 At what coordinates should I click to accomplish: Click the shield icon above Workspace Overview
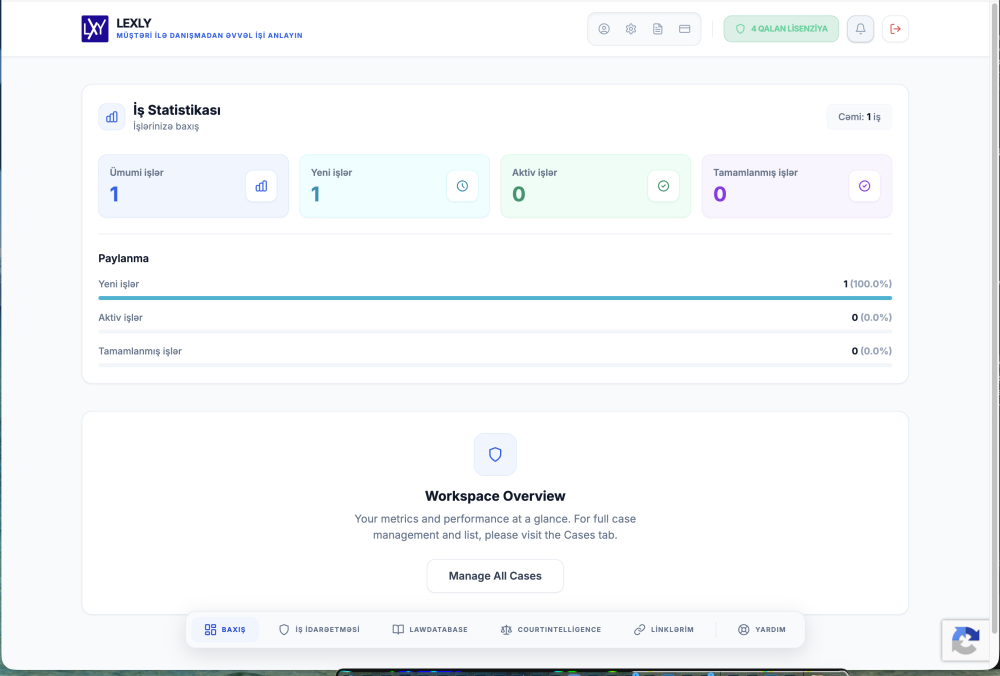[x=495, y=454]
